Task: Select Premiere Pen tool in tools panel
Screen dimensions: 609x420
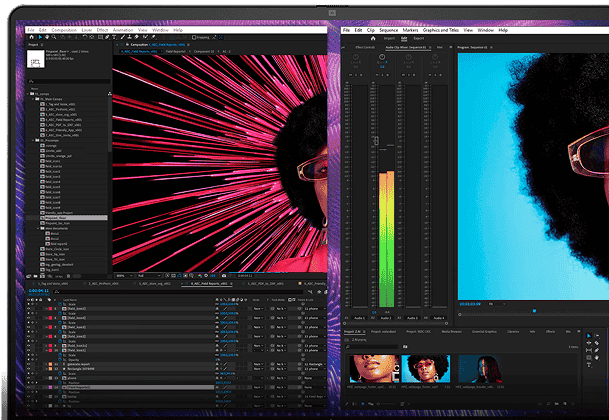Action: click(597, 350)
